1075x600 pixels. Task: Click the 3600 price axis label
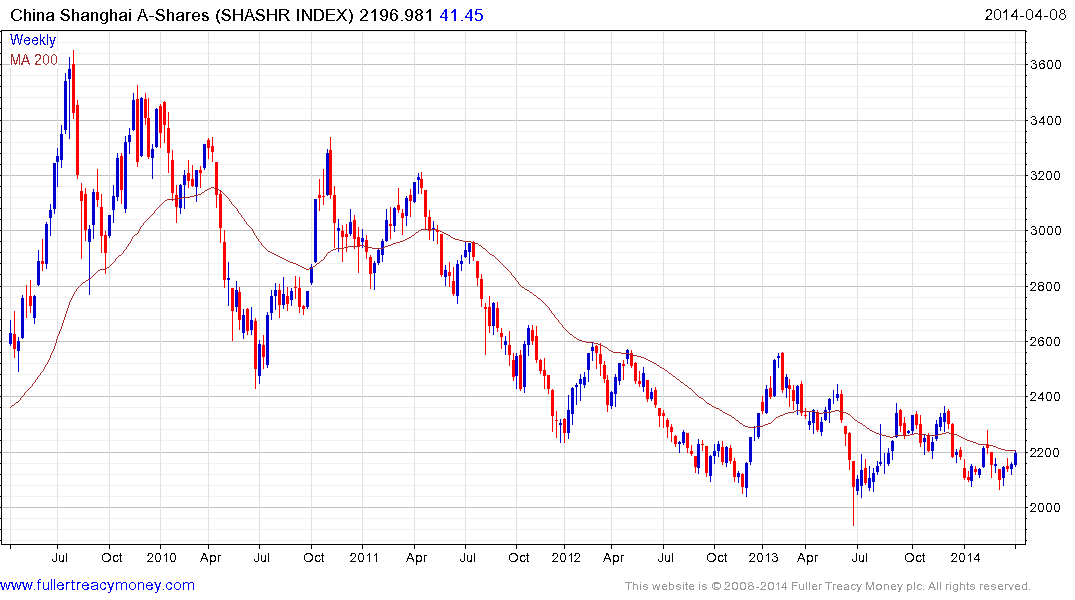[x=1046, y=65]
